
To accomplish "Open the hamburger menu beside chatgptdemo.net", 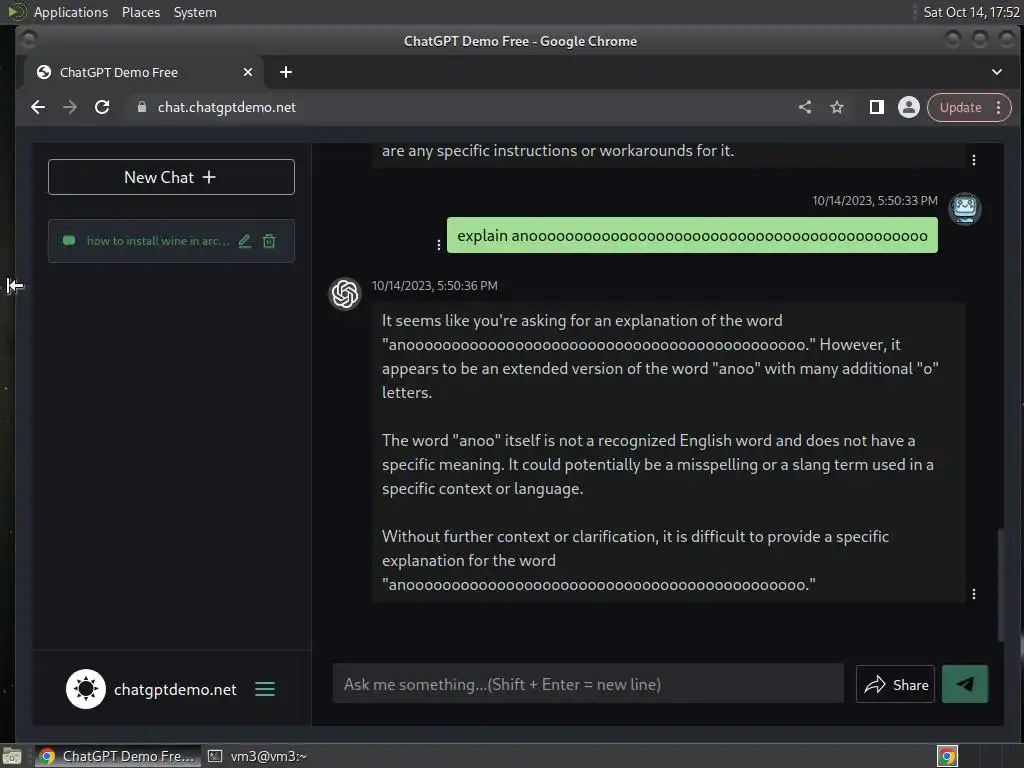I will [264, 689].
